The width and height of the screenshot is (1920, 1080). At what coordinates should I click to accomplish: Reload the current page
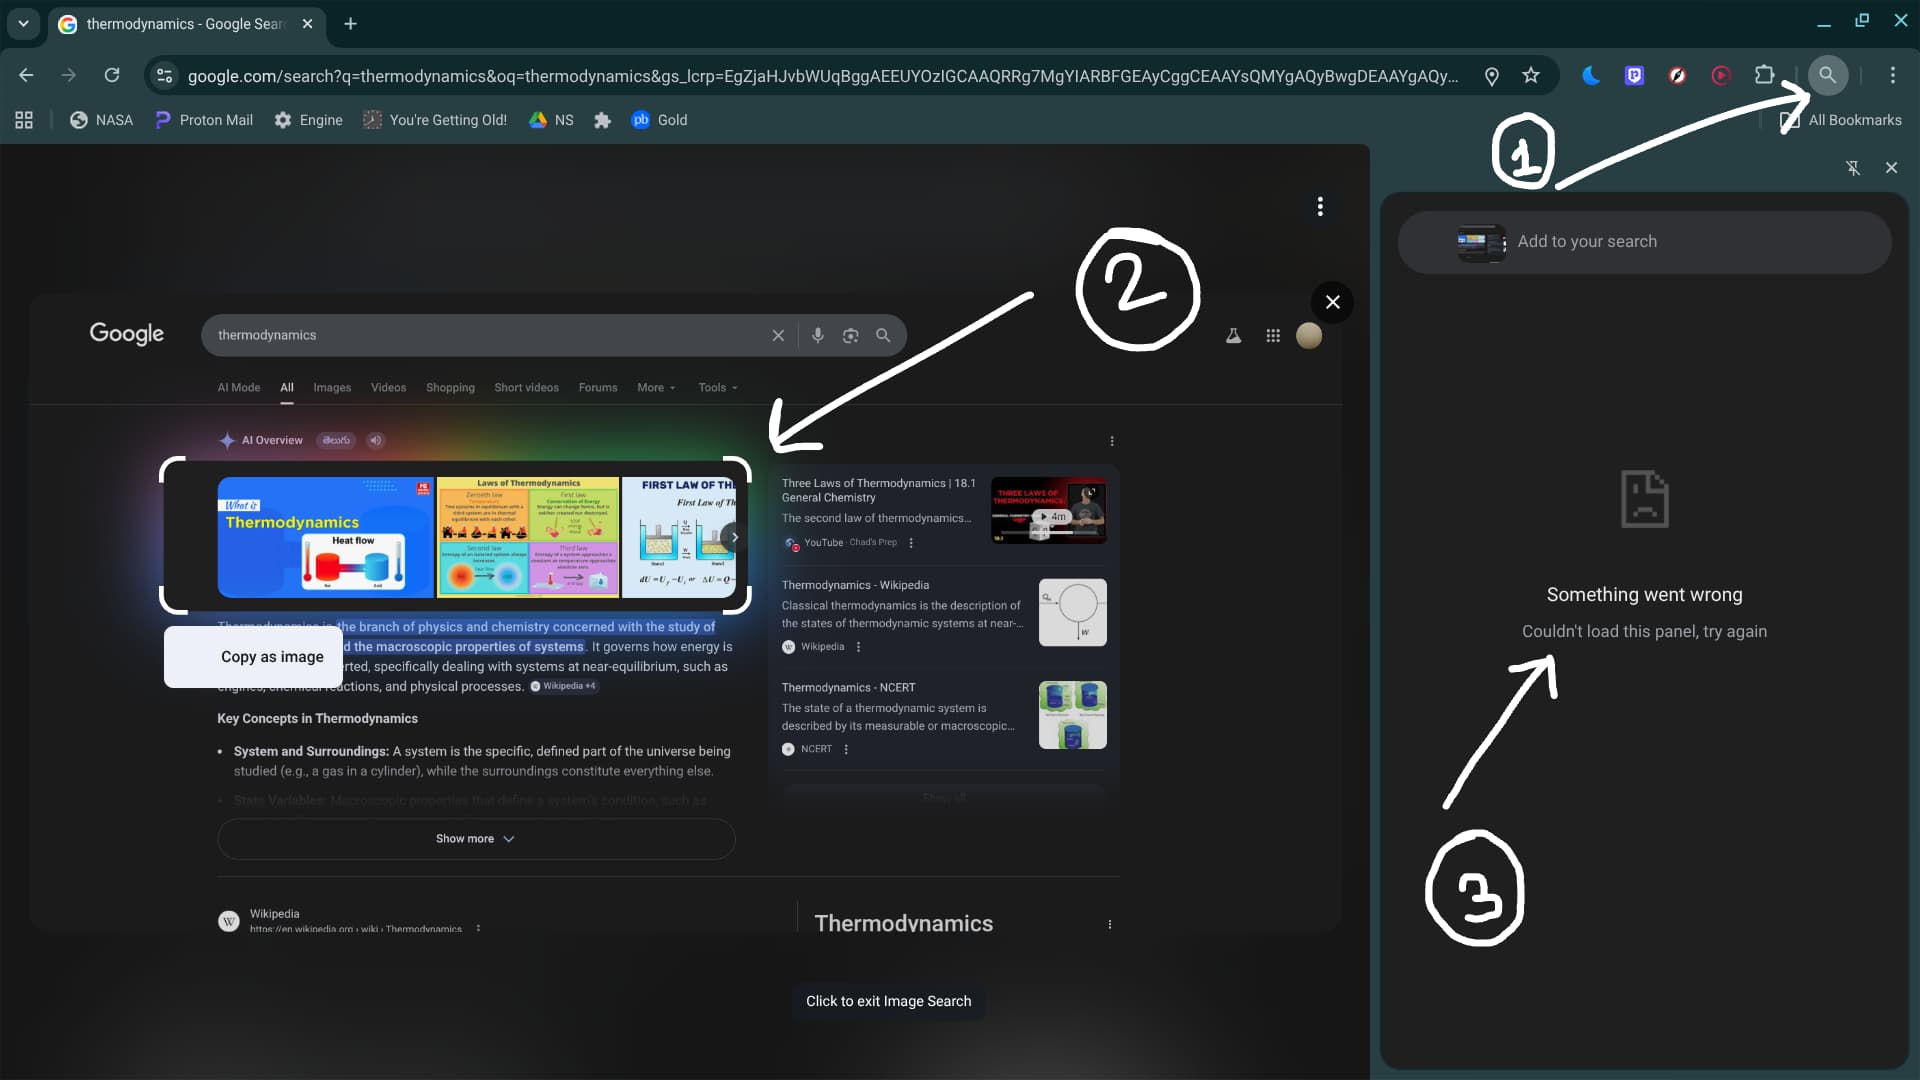pos(112,75)
